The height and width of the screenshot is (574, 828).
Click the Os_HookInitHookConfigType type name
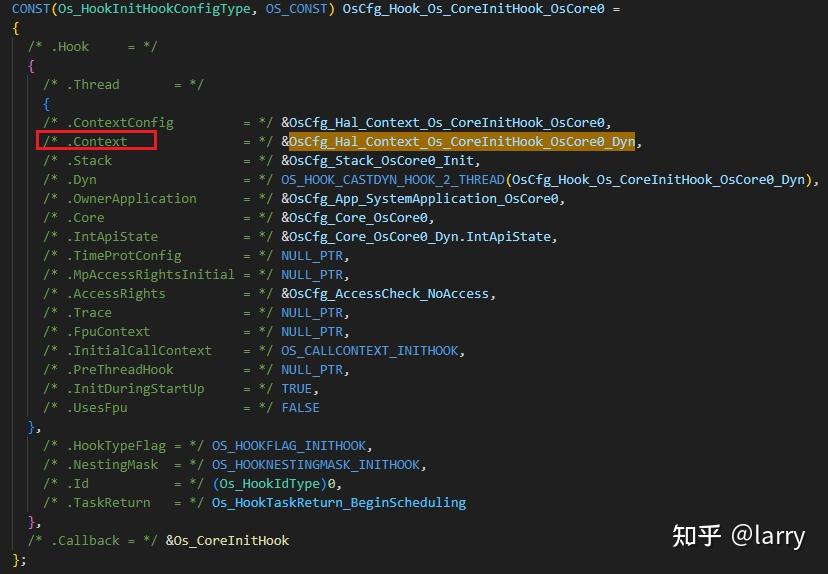point(154,9)
